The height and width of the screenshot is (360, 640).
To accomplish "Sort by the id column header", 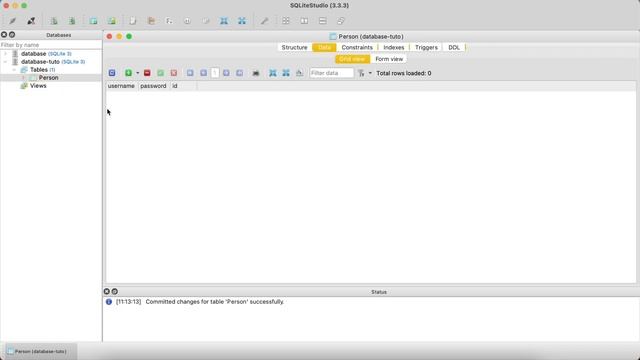I will [x=183, y=86].
